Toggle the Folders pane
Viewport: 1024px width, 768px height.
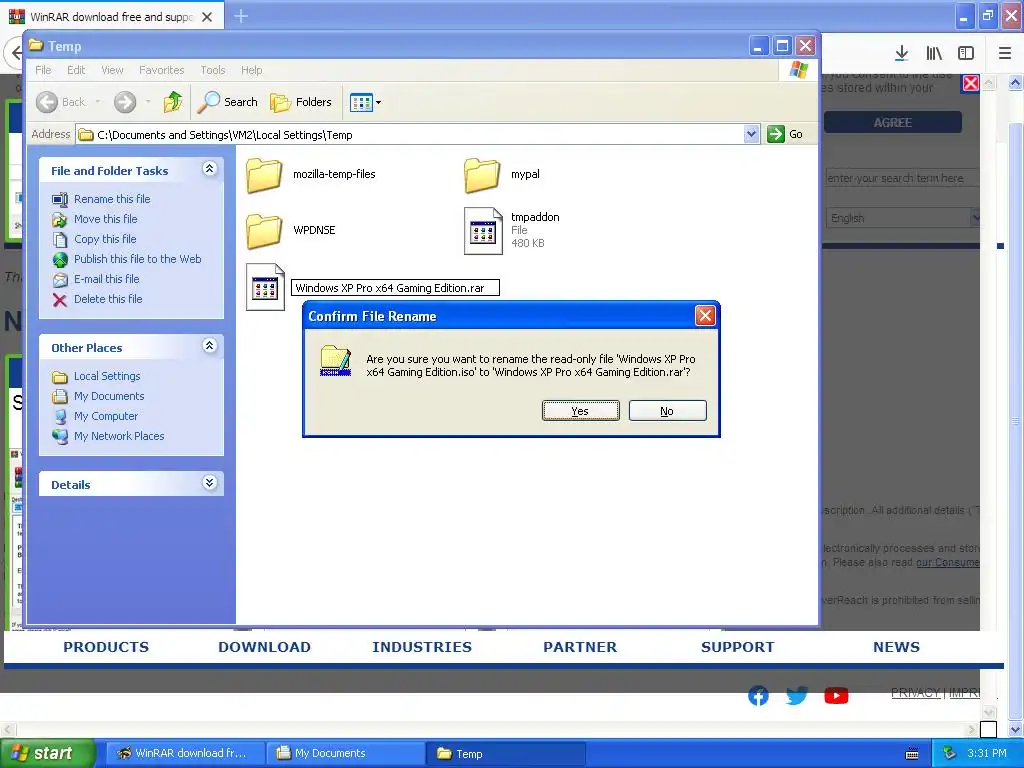tap(301, 102)
